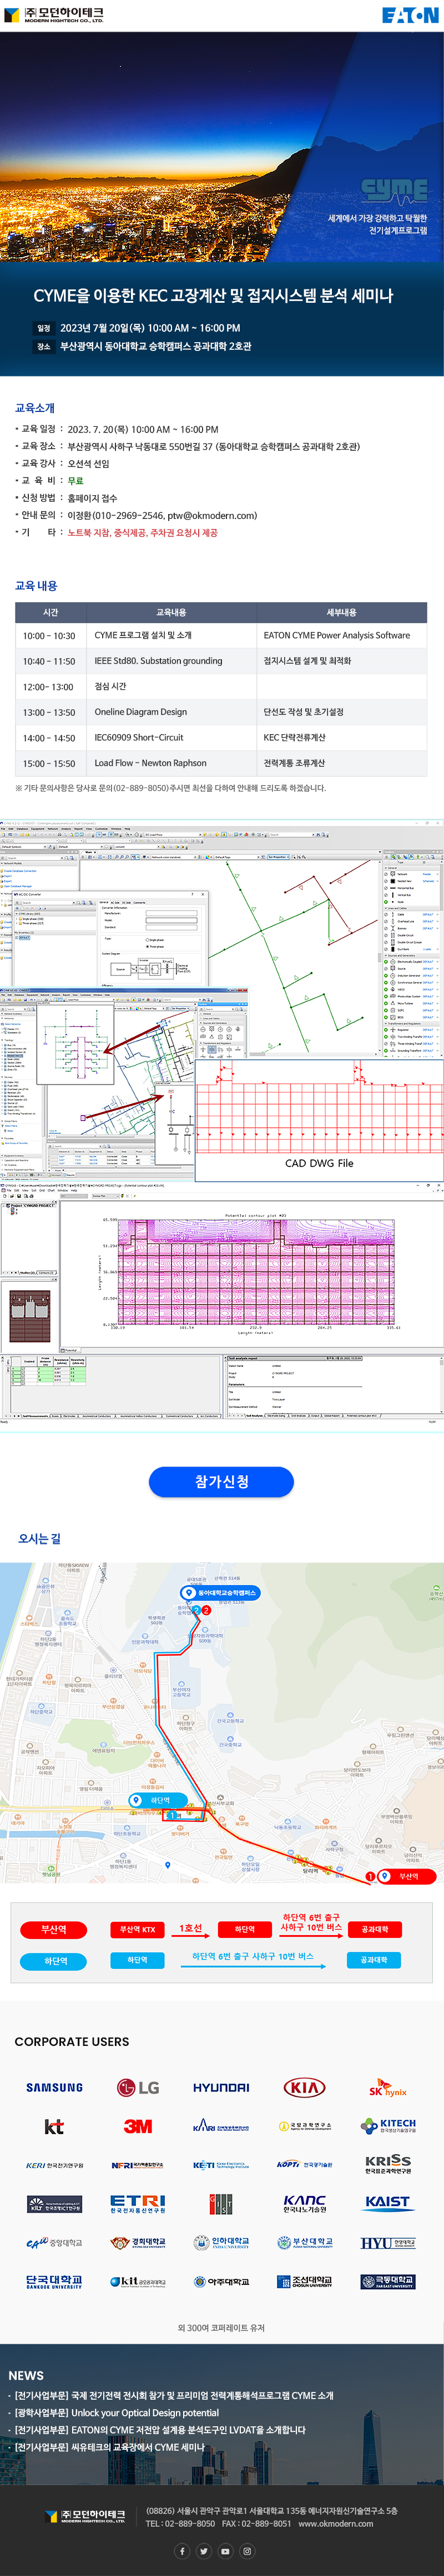Click the 부산역 KTX route pill
Viewport: 444px width, 2576px height.
138,1929
